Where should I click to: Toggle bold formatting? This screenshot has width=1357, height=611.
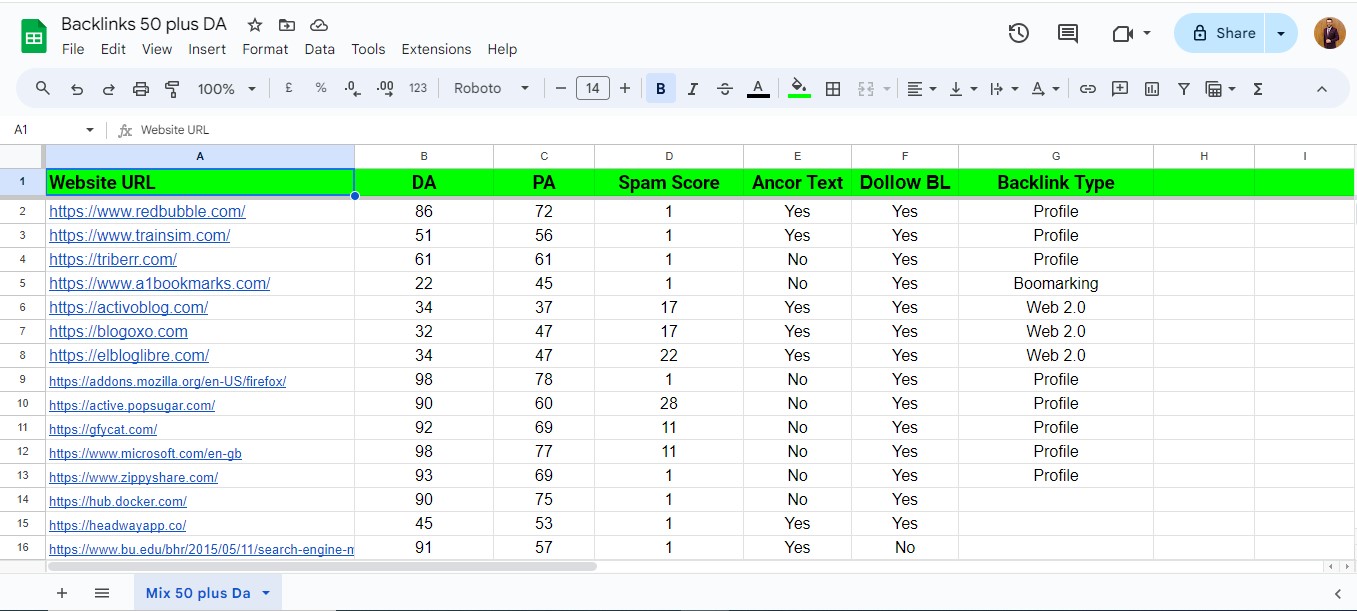(660, 88)
